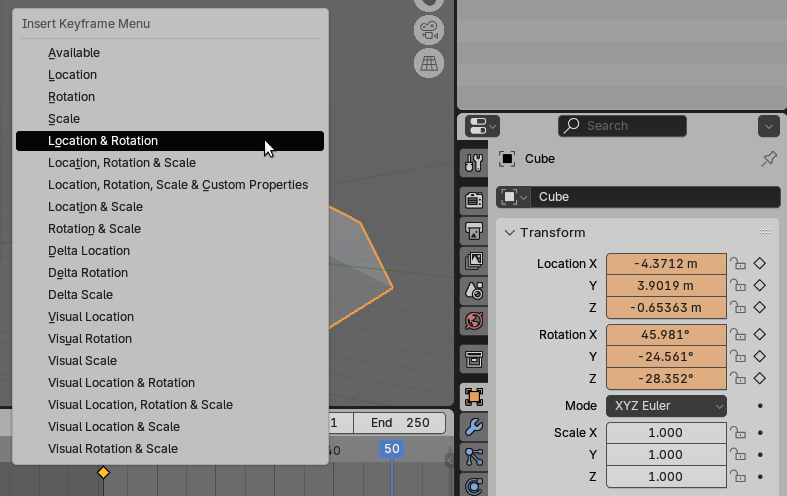Screen dimensions: 787x496
Task: Select Visual Location, Rotation & Scale
Action: (x=170, y=405)
